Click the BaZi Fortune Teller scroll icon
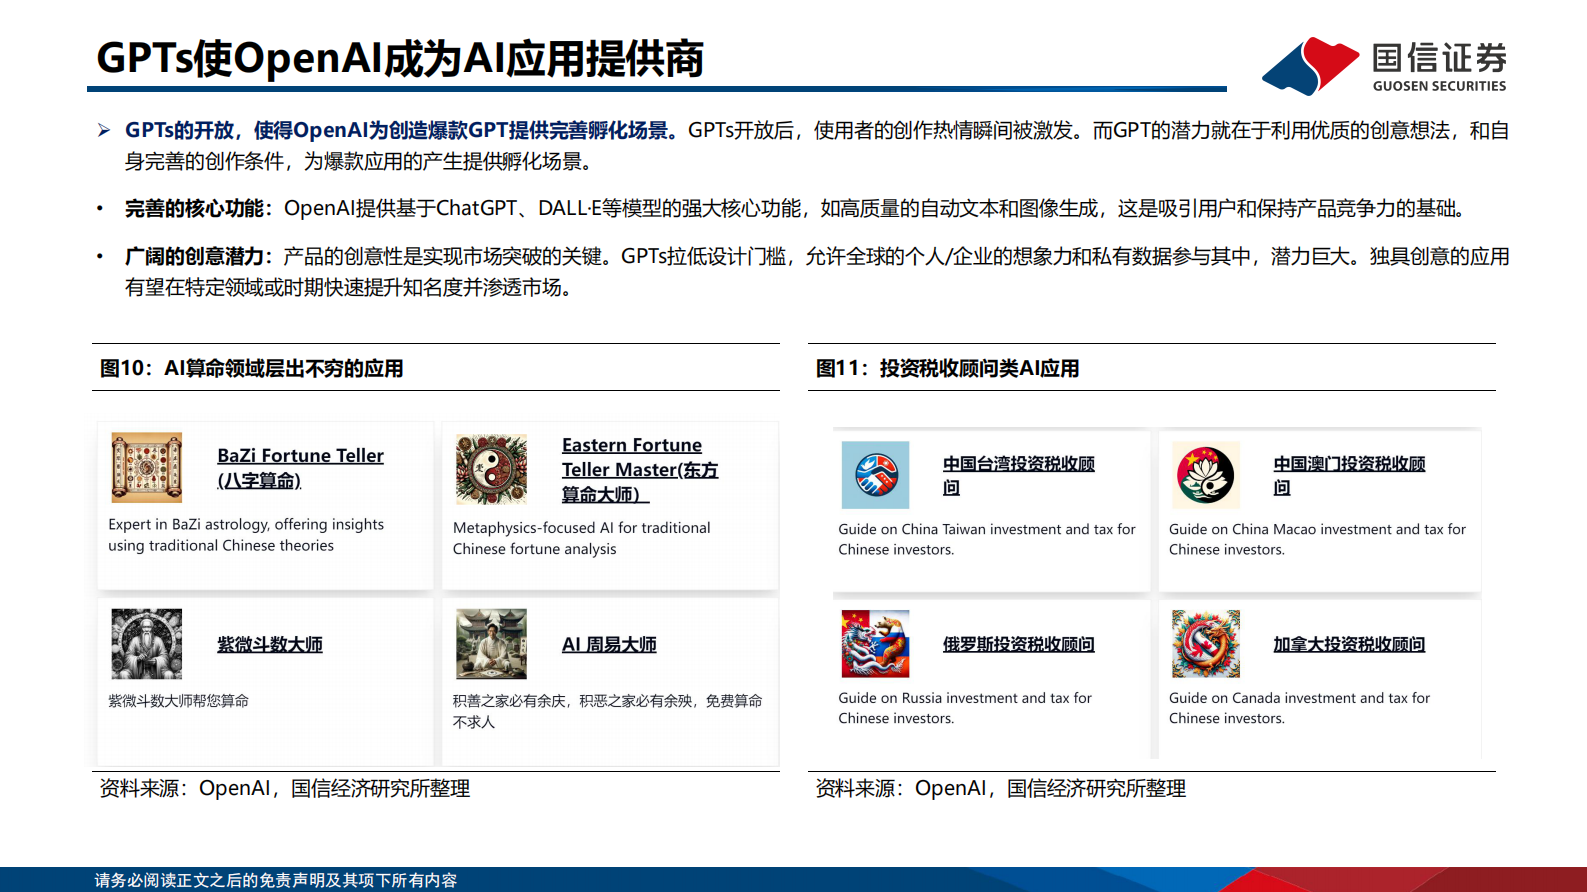The image size is (1587, 892). click(147, 467)
